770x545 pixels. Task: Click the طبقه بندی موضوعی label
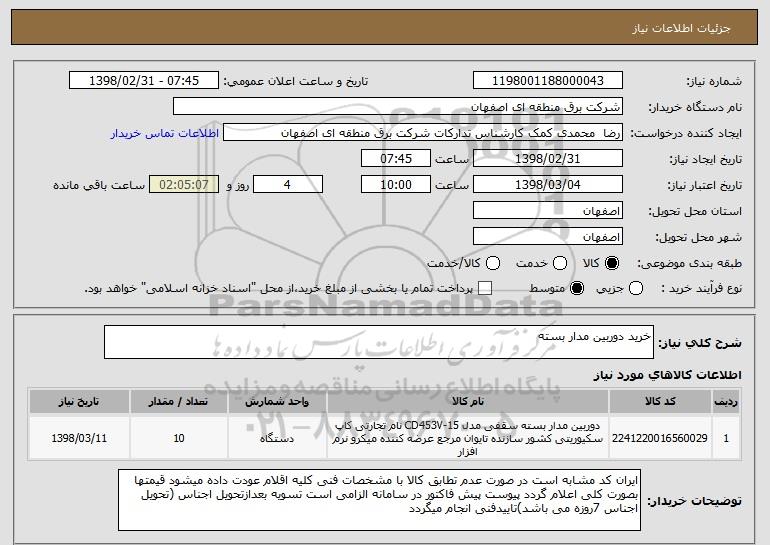click(x=689, y=263)
